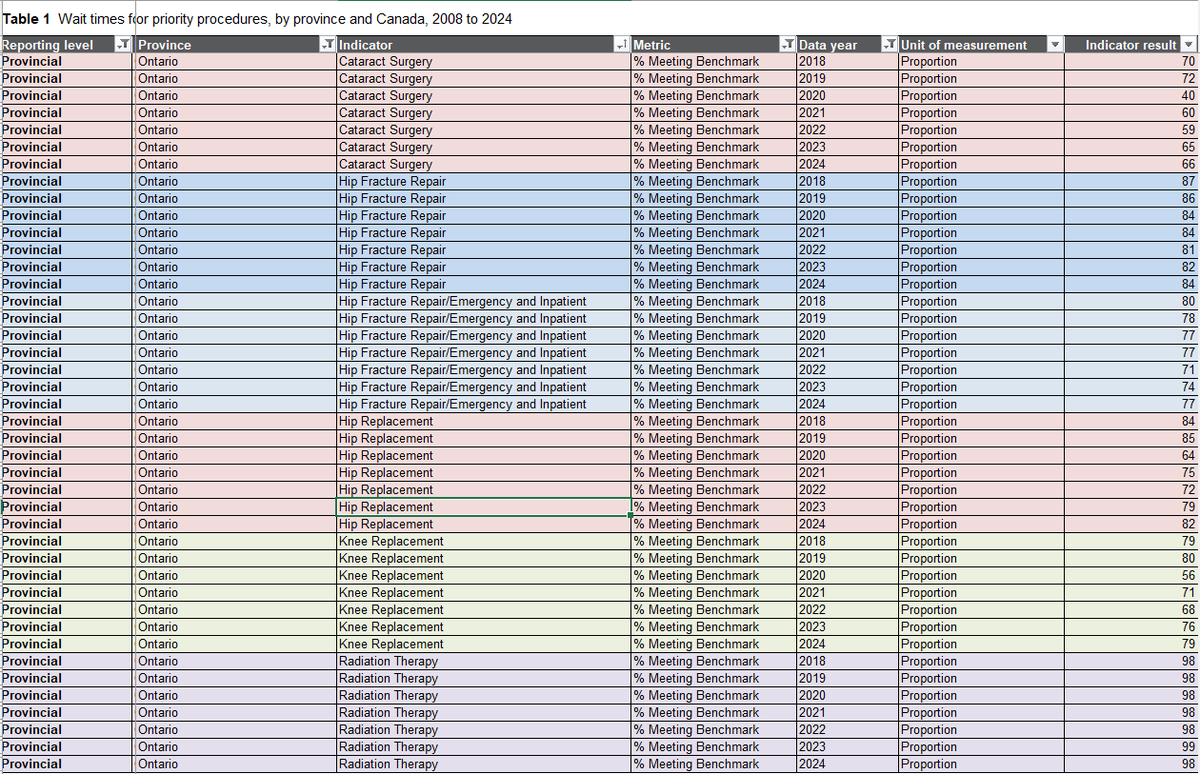Select result 99 for Radiation Therapy 2023
The height and width of the screenshot is (774, 1200).
point(1131,746)
